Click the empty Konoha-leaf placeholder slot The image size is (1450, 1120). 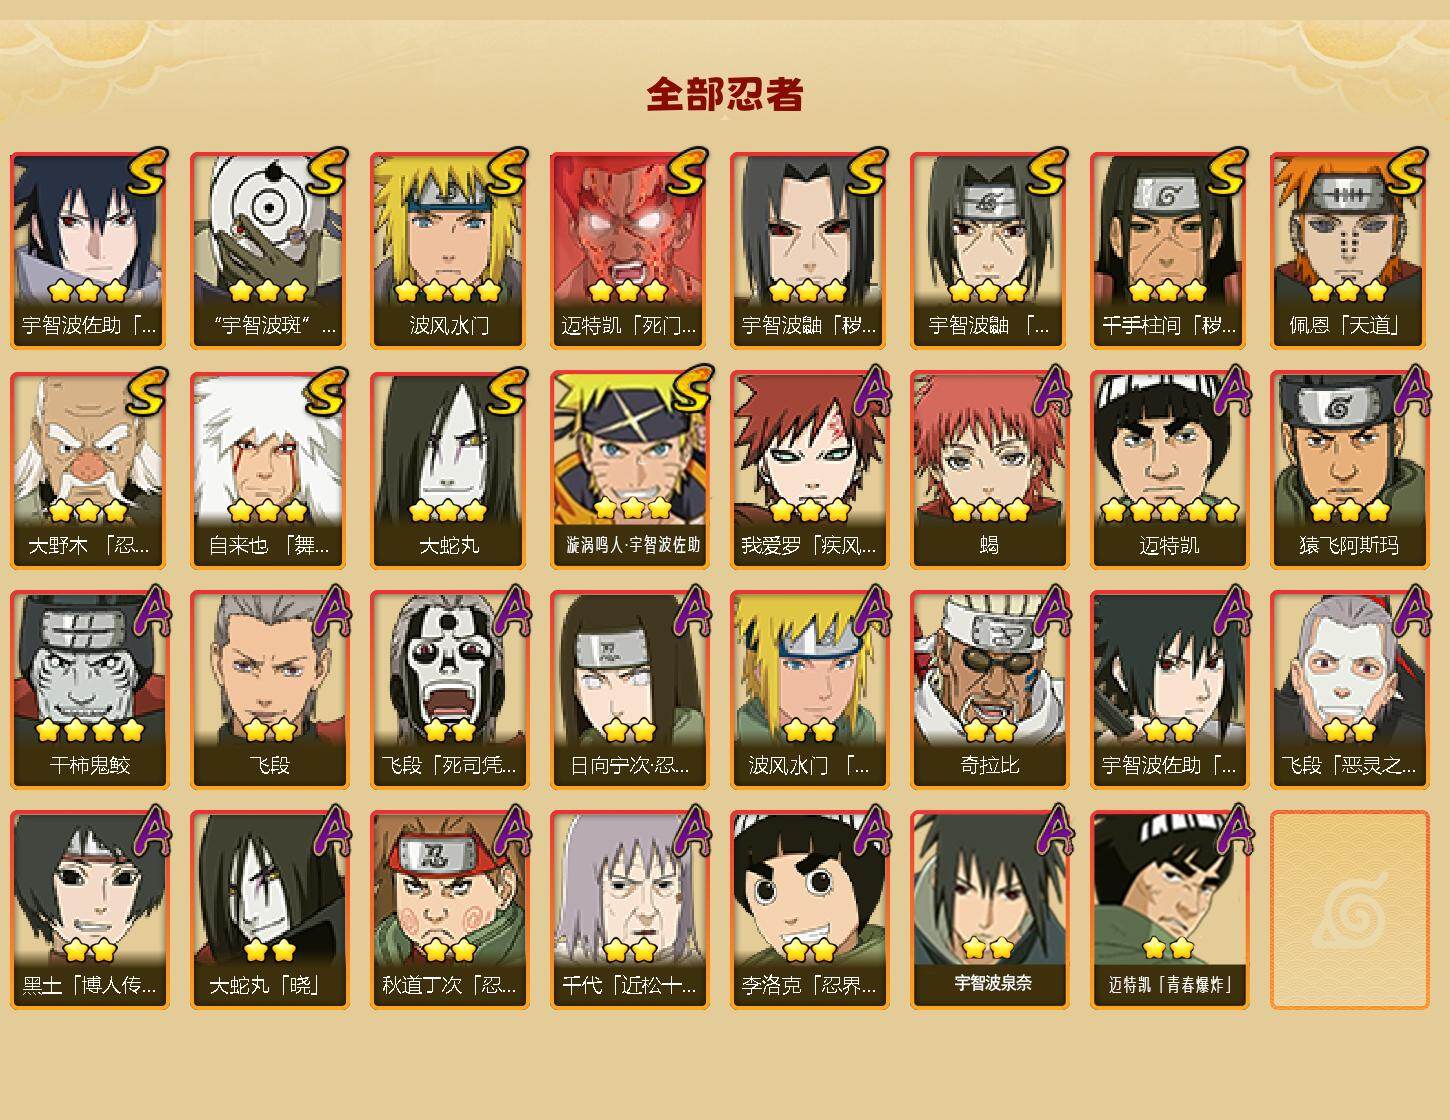click(x=1349, y=910)
